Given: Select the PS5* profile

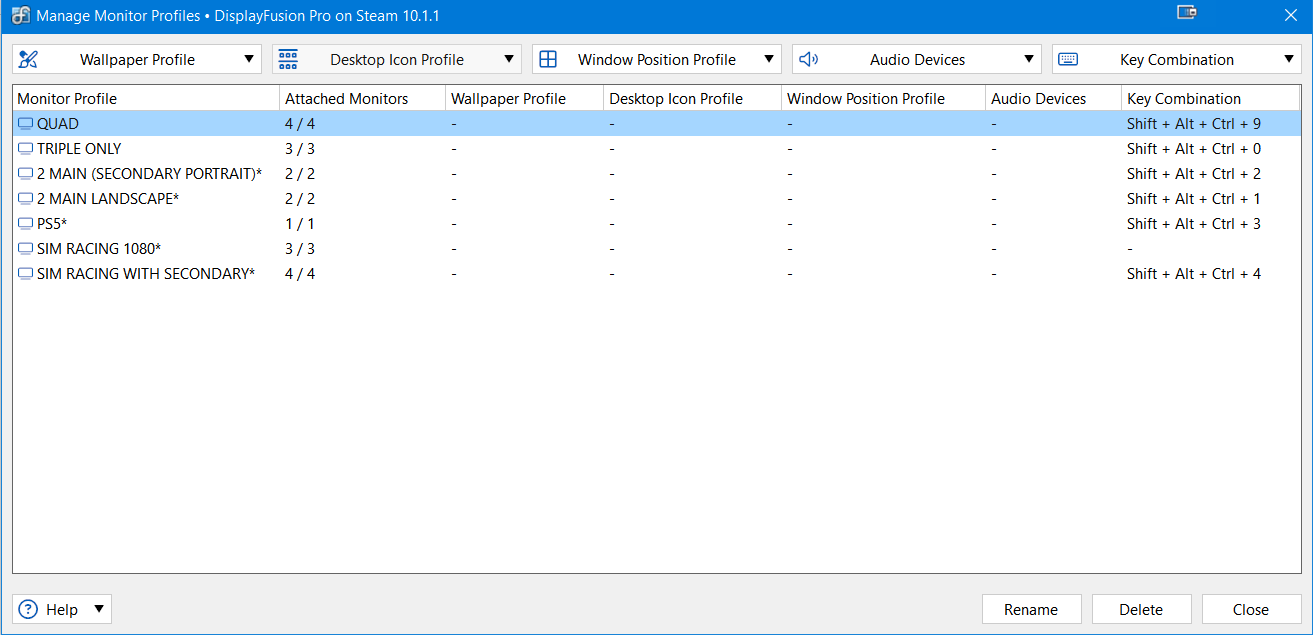Looking at the screenshot, I should click(x=657, y=224).
